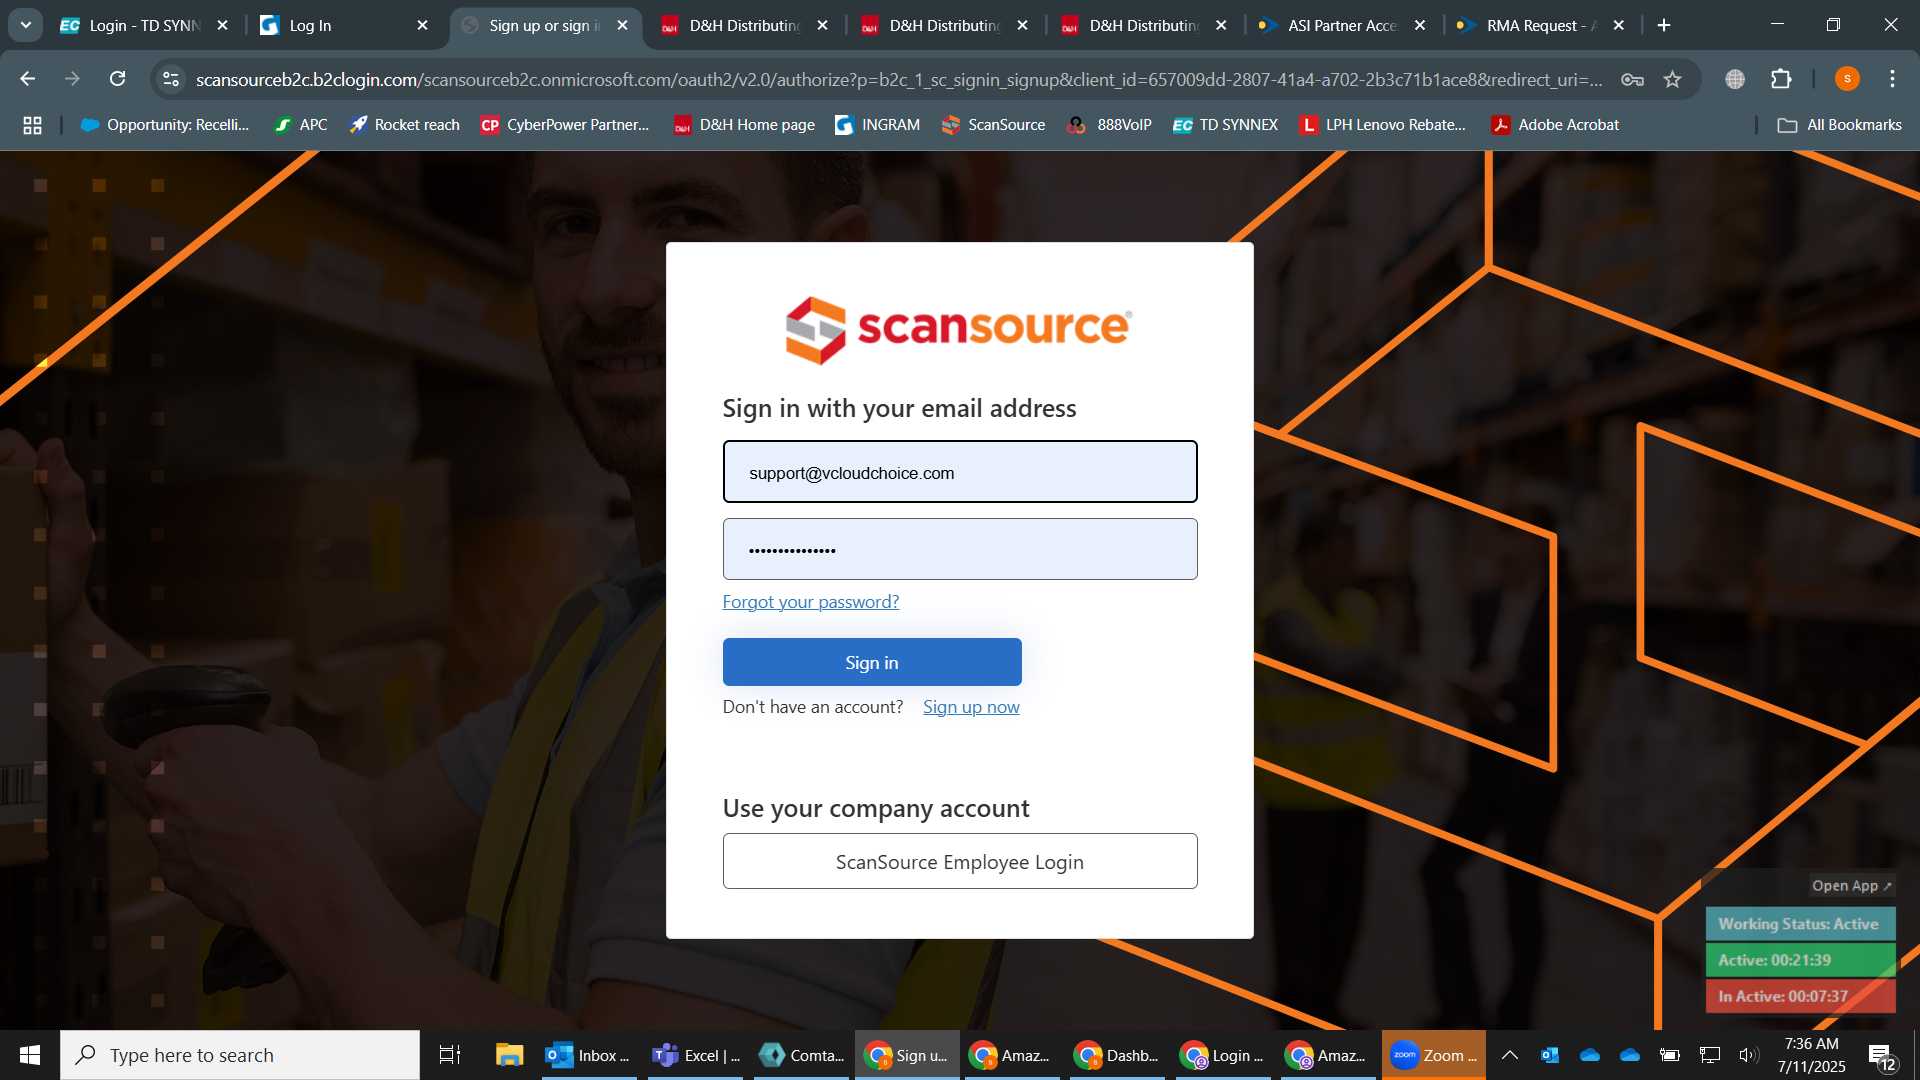The image size is (1920, 1080).
Task: Open the saved password key icon
Action: (1632, 79)
